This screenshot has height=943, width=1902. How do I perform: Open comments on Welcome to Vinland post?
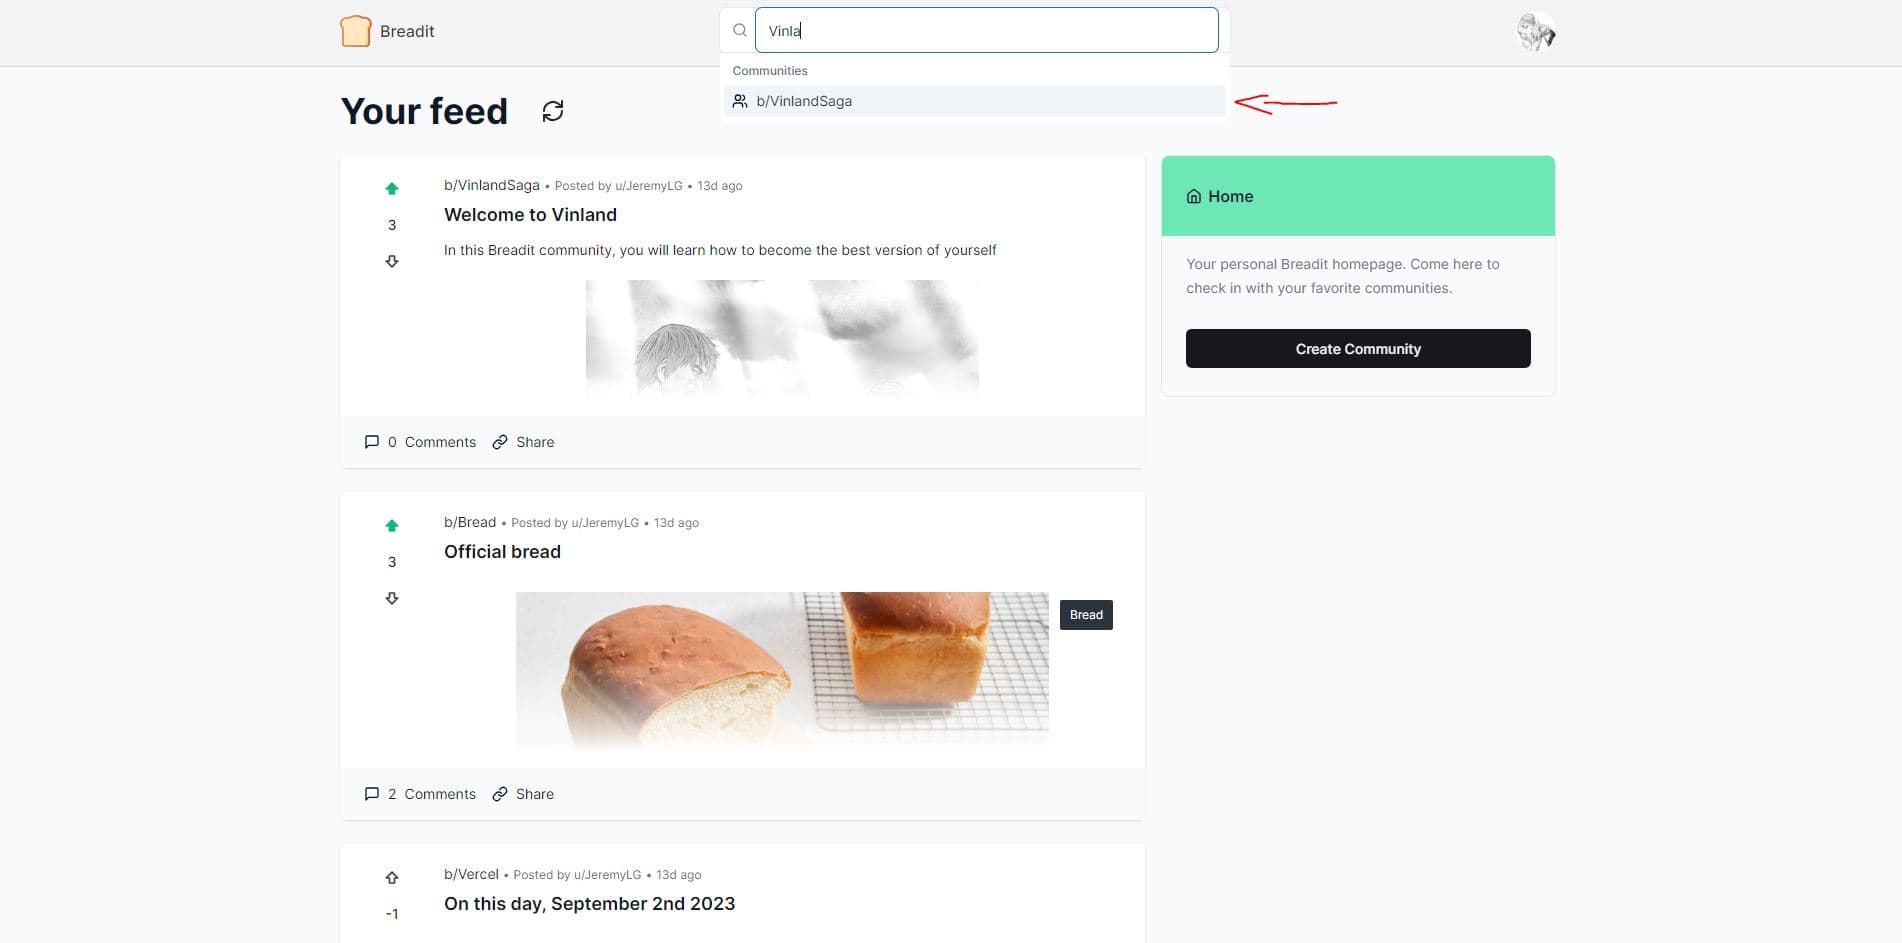point(420,442)
